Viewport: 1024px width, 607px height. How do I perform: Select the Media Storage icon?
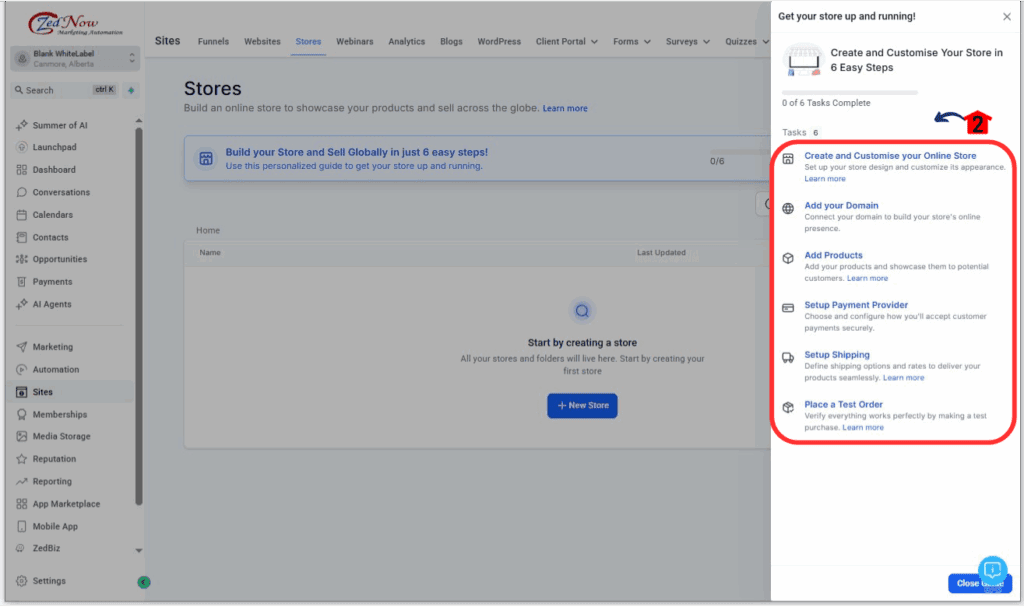(x=22, y=437)
